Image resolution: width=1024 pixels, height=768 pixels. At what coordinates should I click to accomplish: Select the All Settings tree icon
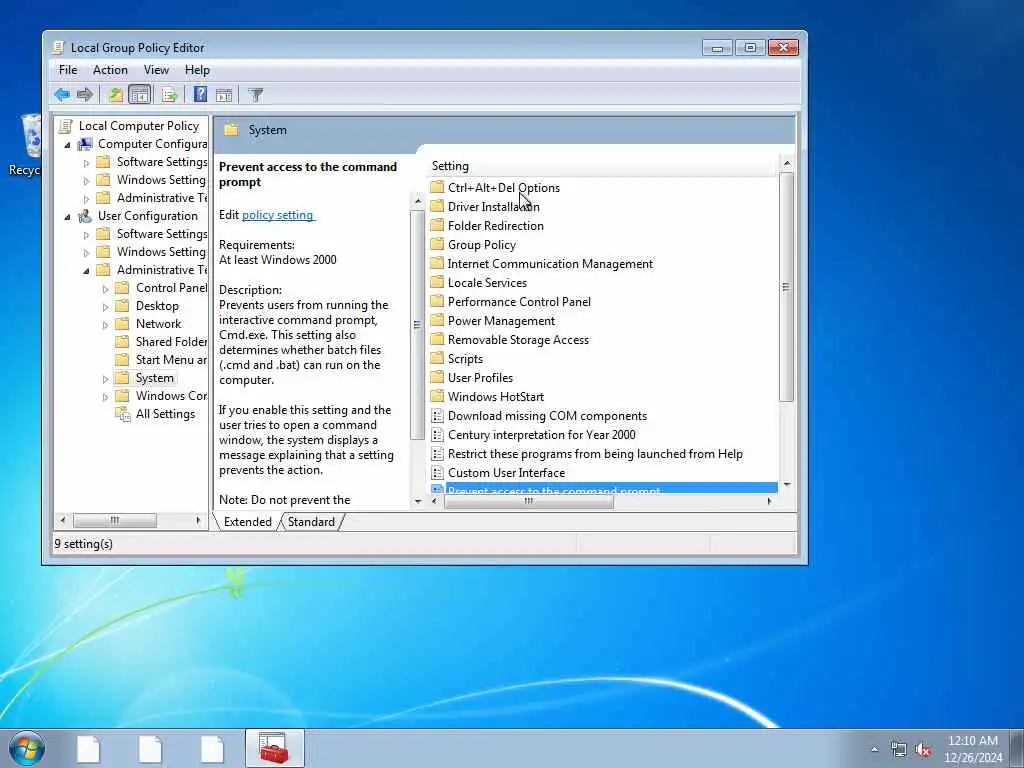pos(123,414)
